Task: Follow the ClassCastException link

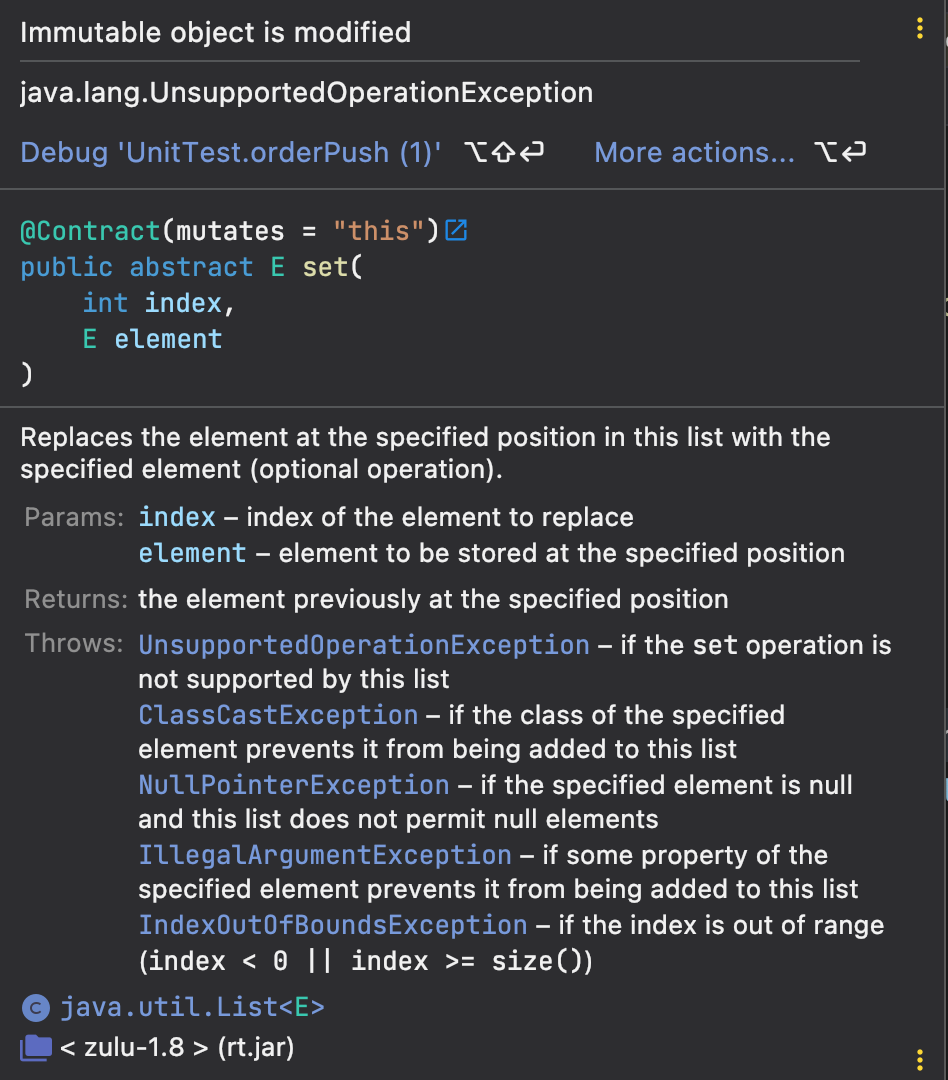Action: (x=278, y=715)
